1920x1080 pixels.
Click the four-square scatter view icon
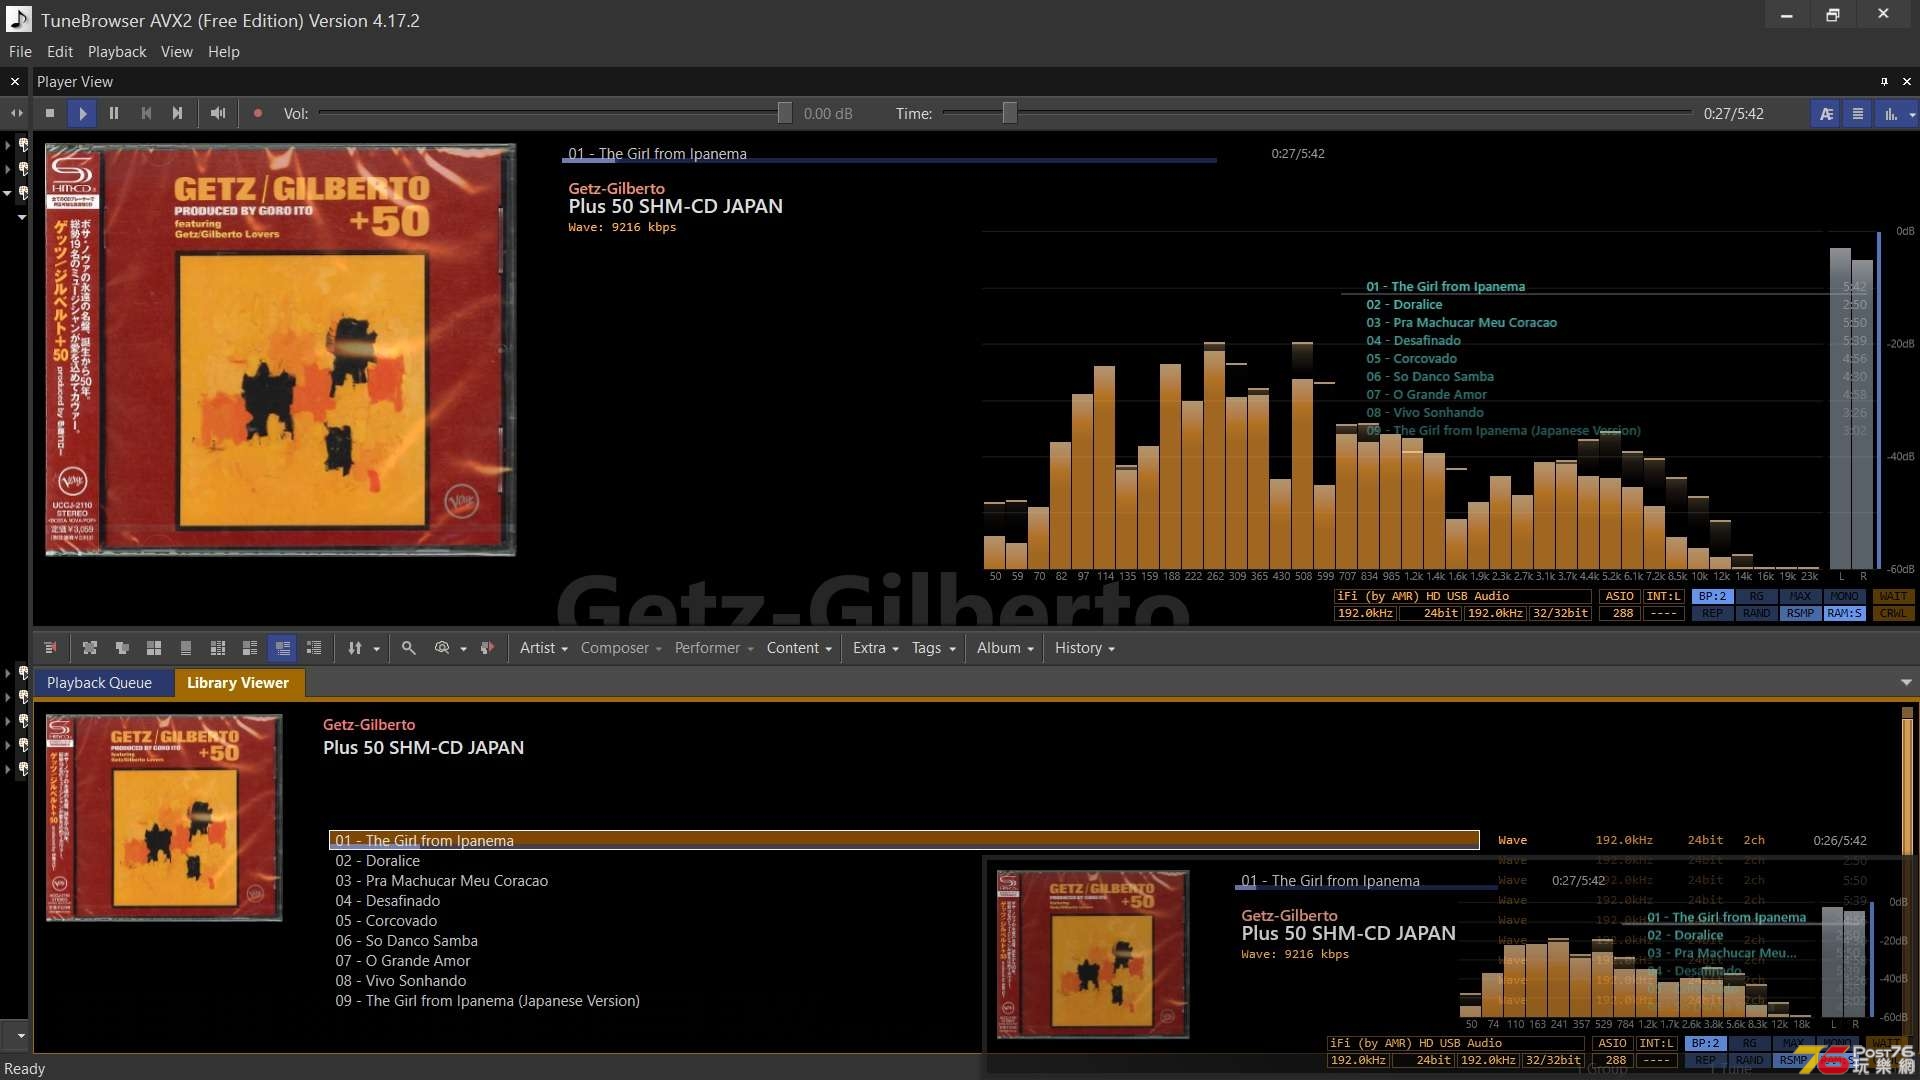[89, 648]
